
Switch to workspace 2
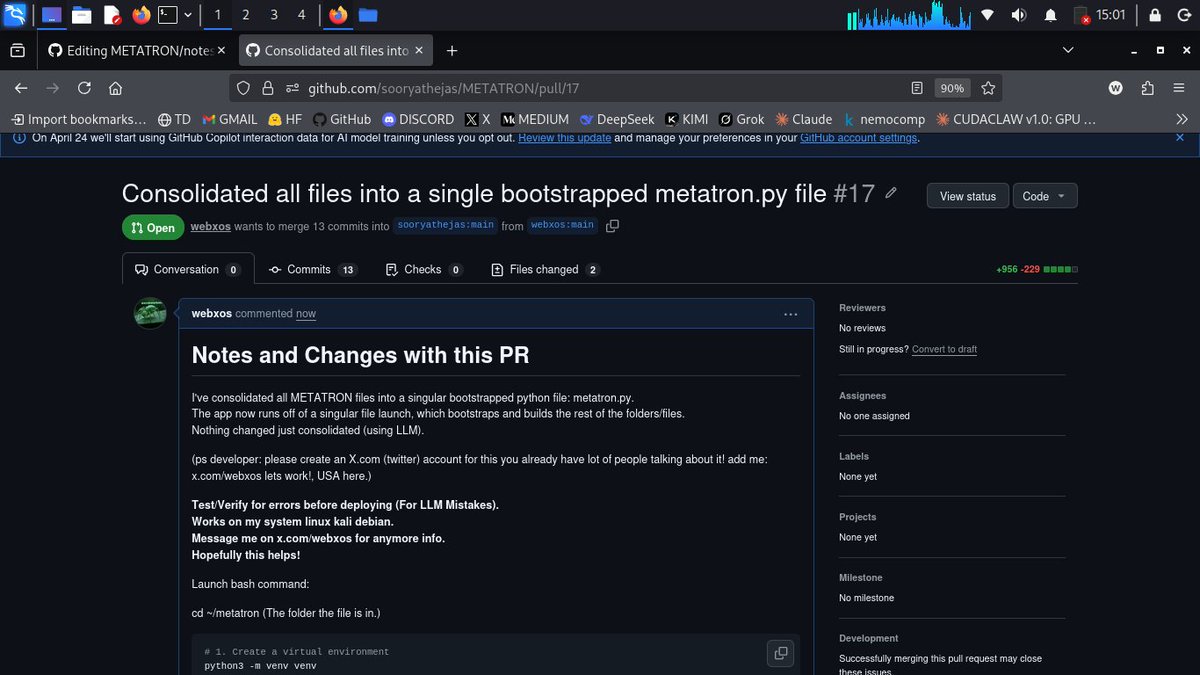246,15
